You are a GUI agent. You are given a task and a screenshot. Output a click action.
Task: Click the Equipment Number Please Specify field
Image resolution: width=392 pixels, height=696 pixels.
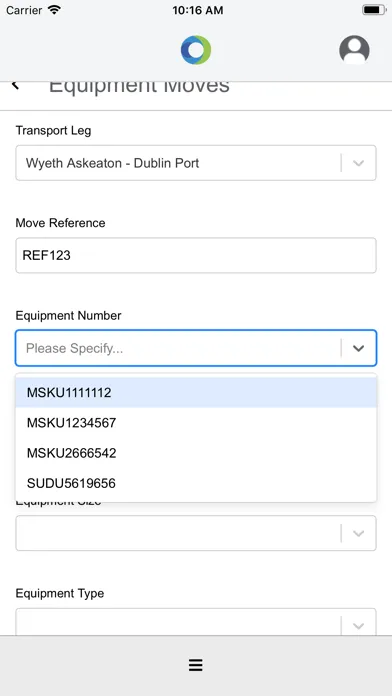coord(196,348)
